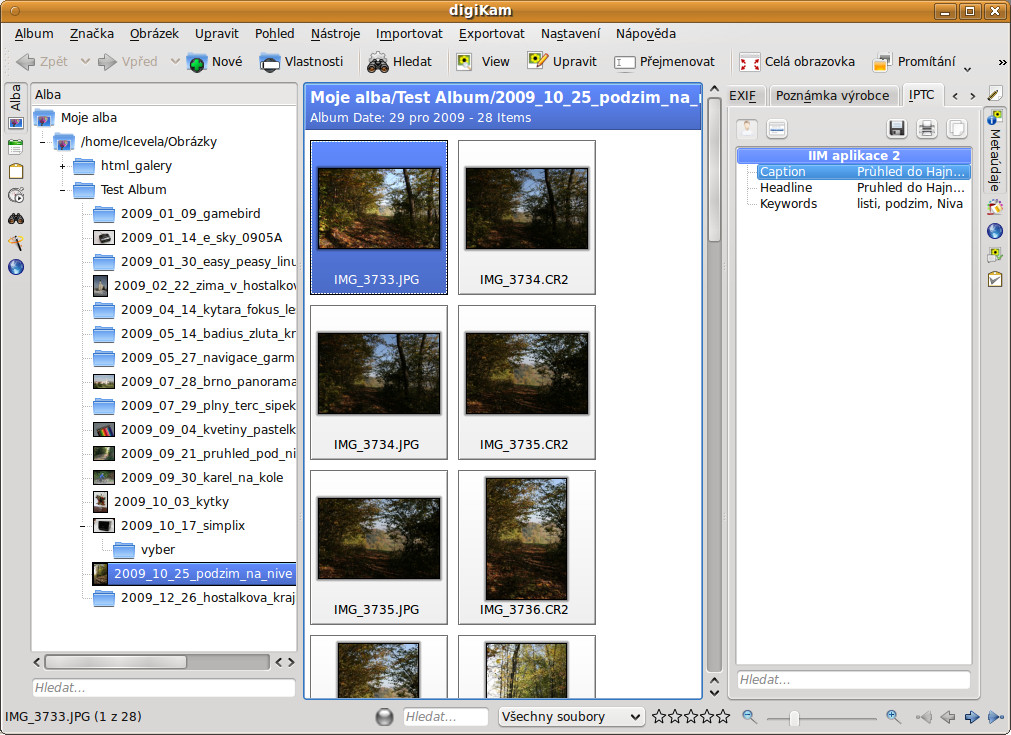Viewport: 1011px width, 735px height.
Task: Go to next image with blue arrow
Action: point(972,716)
